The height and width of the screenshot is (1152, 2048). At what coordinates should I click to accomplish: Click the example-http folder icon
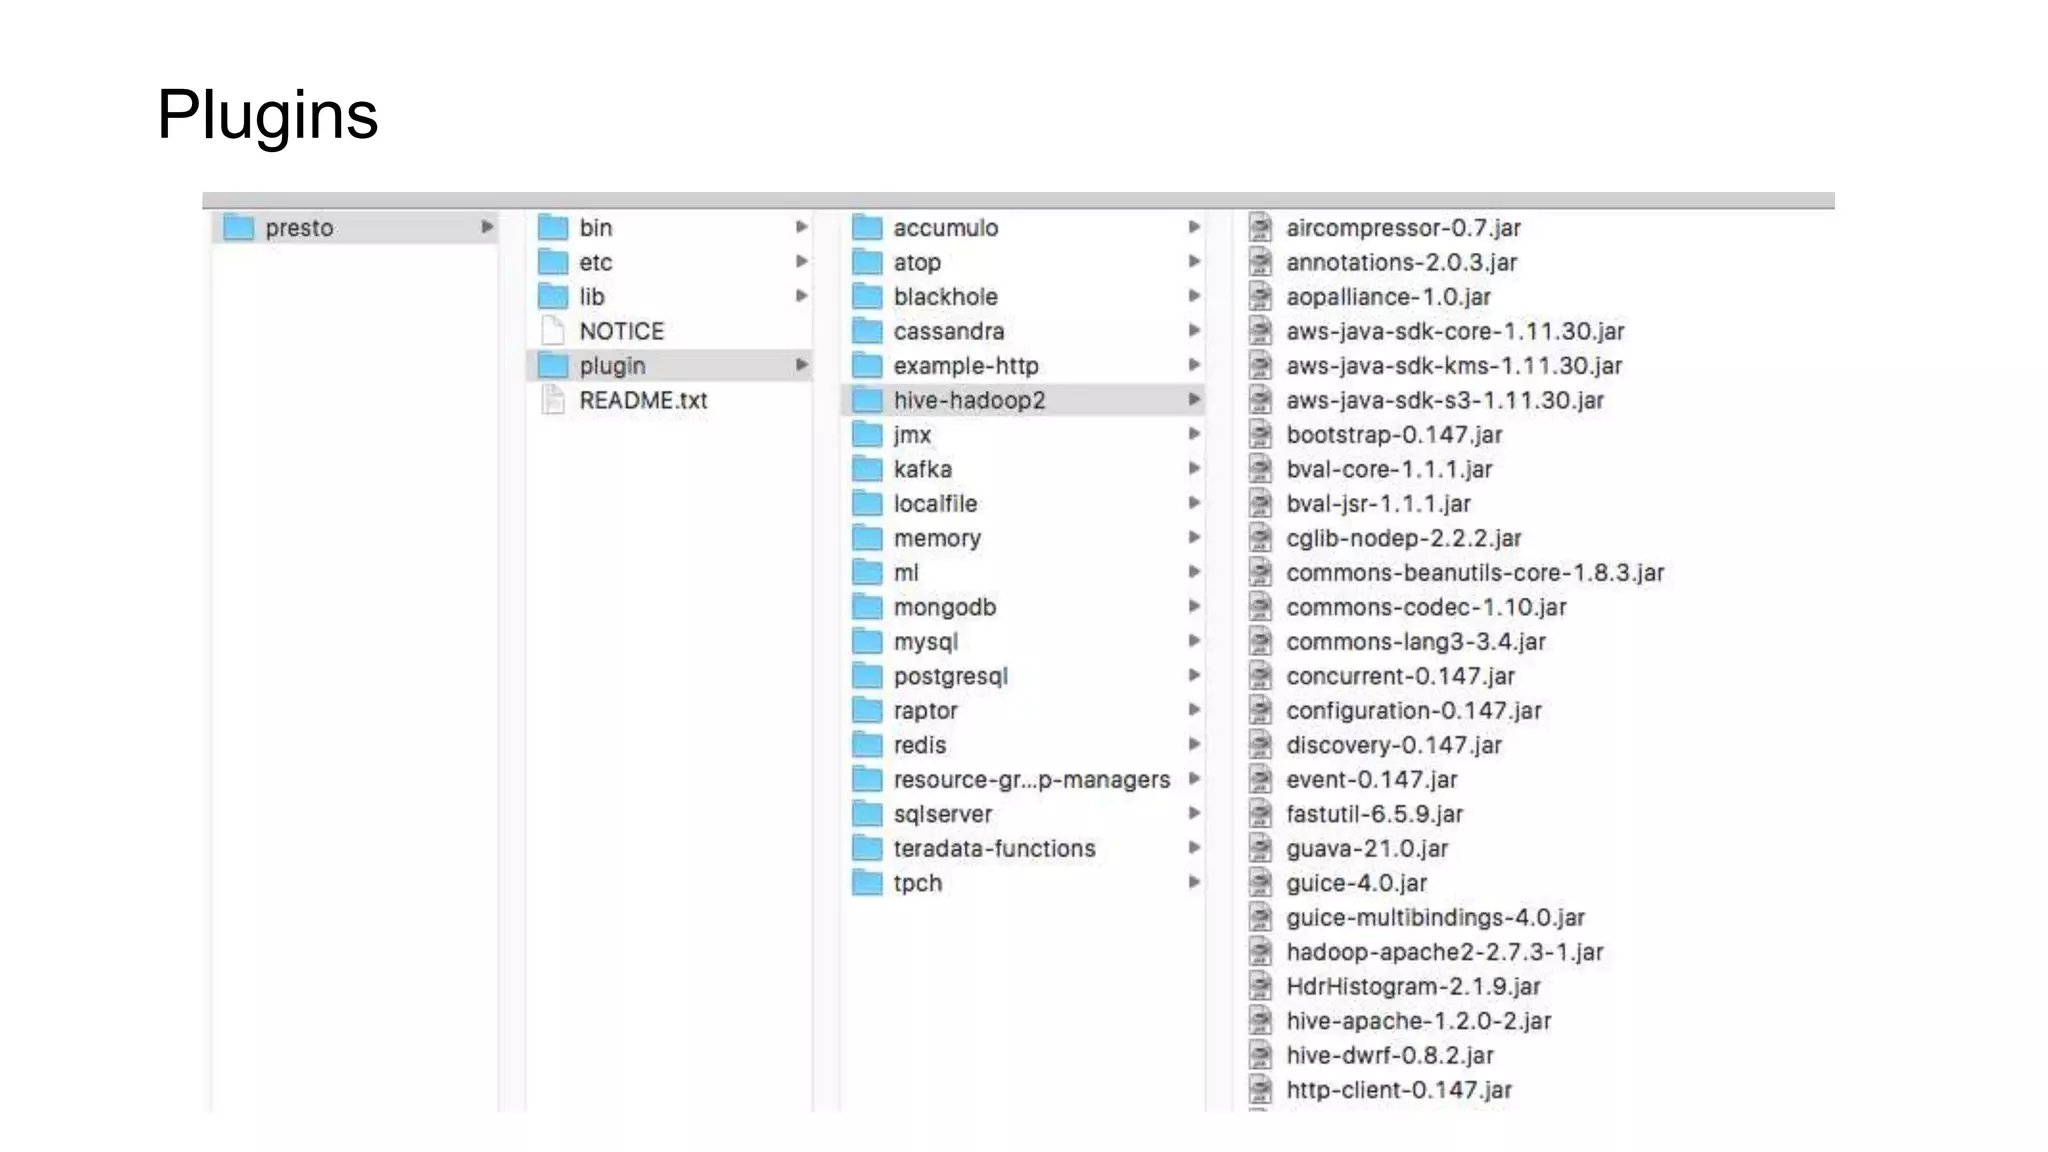point(867,366)
